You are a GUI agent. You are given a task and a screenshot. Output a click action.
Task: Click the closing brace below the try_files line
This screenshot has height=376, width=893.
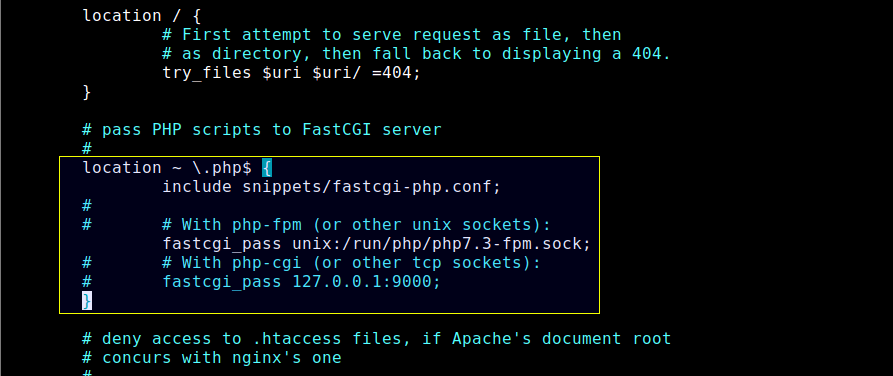click(87, 92)
